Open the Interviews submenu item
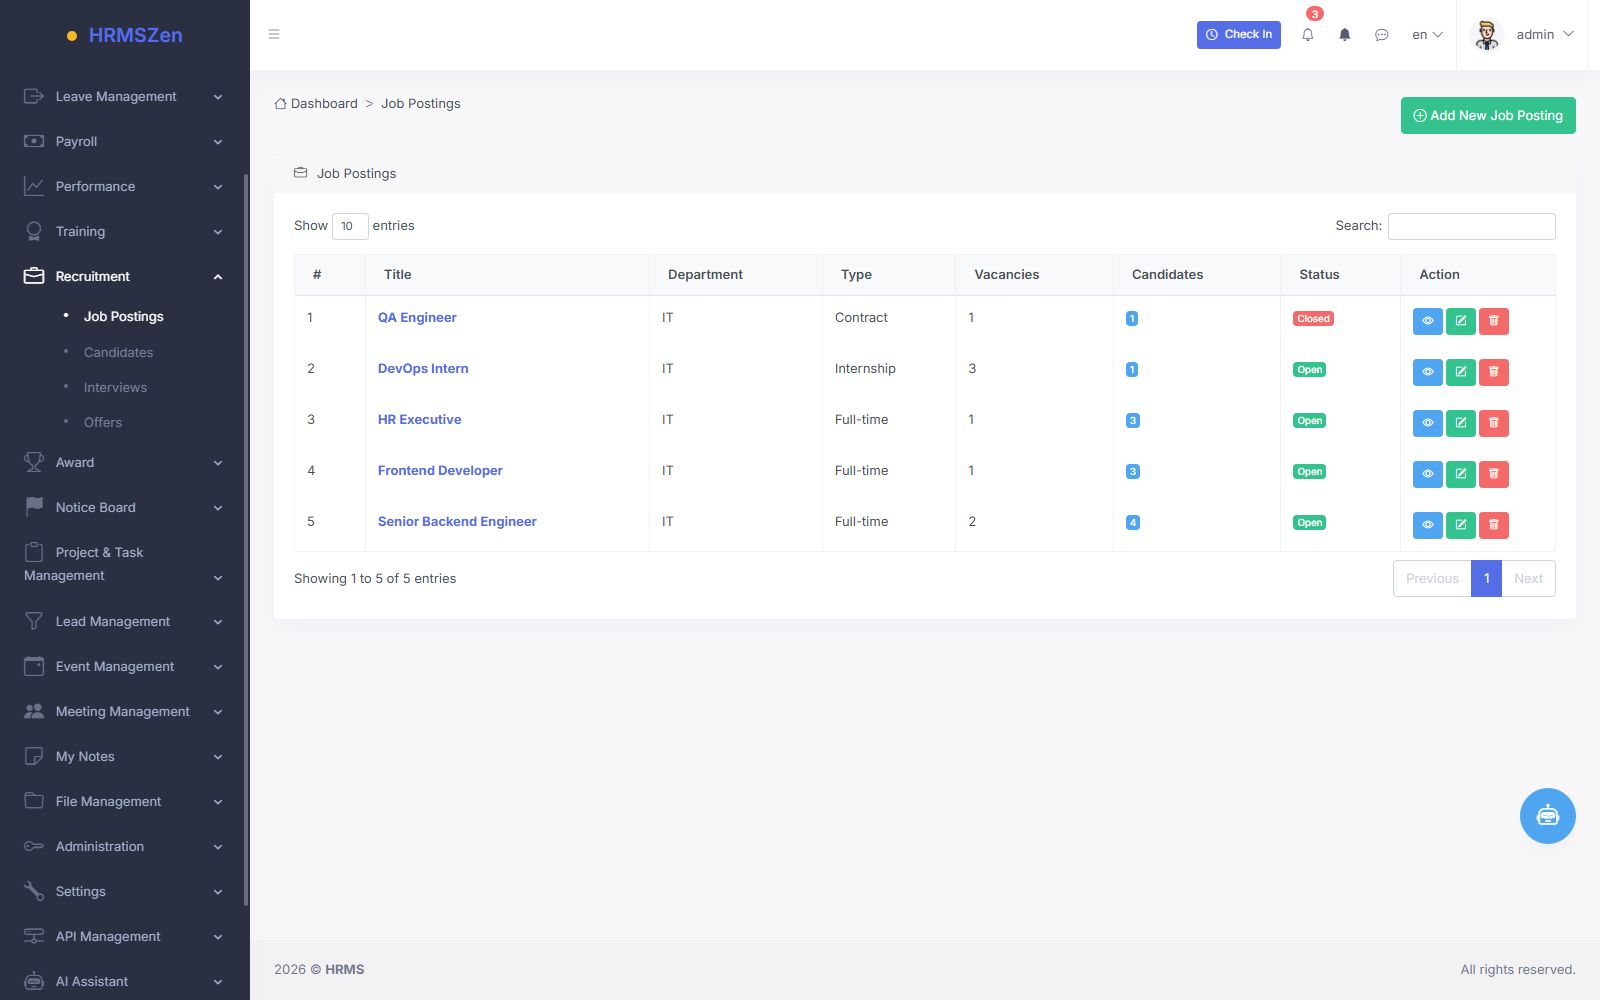Screen dimensions: 1600x1000 115,387
